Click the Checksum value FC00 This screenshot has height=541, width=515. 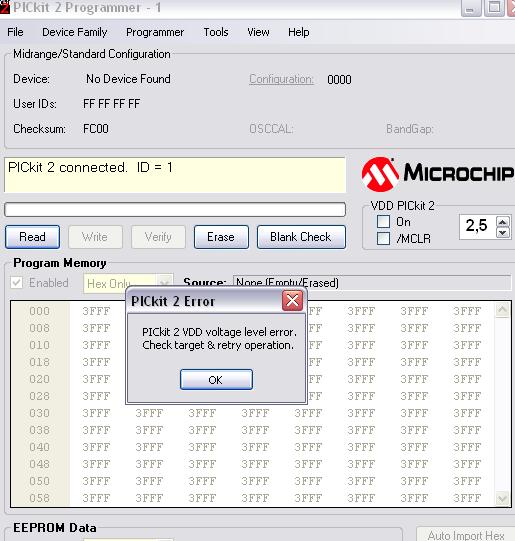pyautogui.click(x=96, y=129)
